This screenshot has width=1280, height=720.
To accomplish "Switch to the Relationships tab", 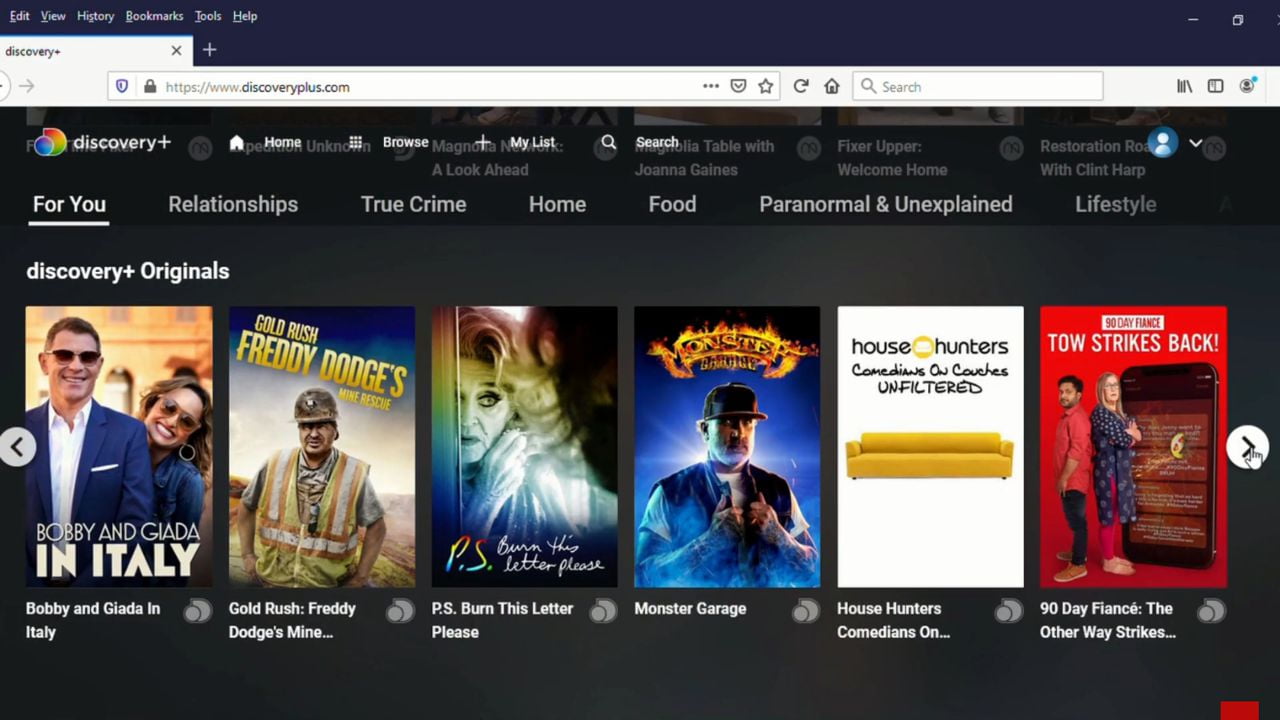I will (233, 204).
